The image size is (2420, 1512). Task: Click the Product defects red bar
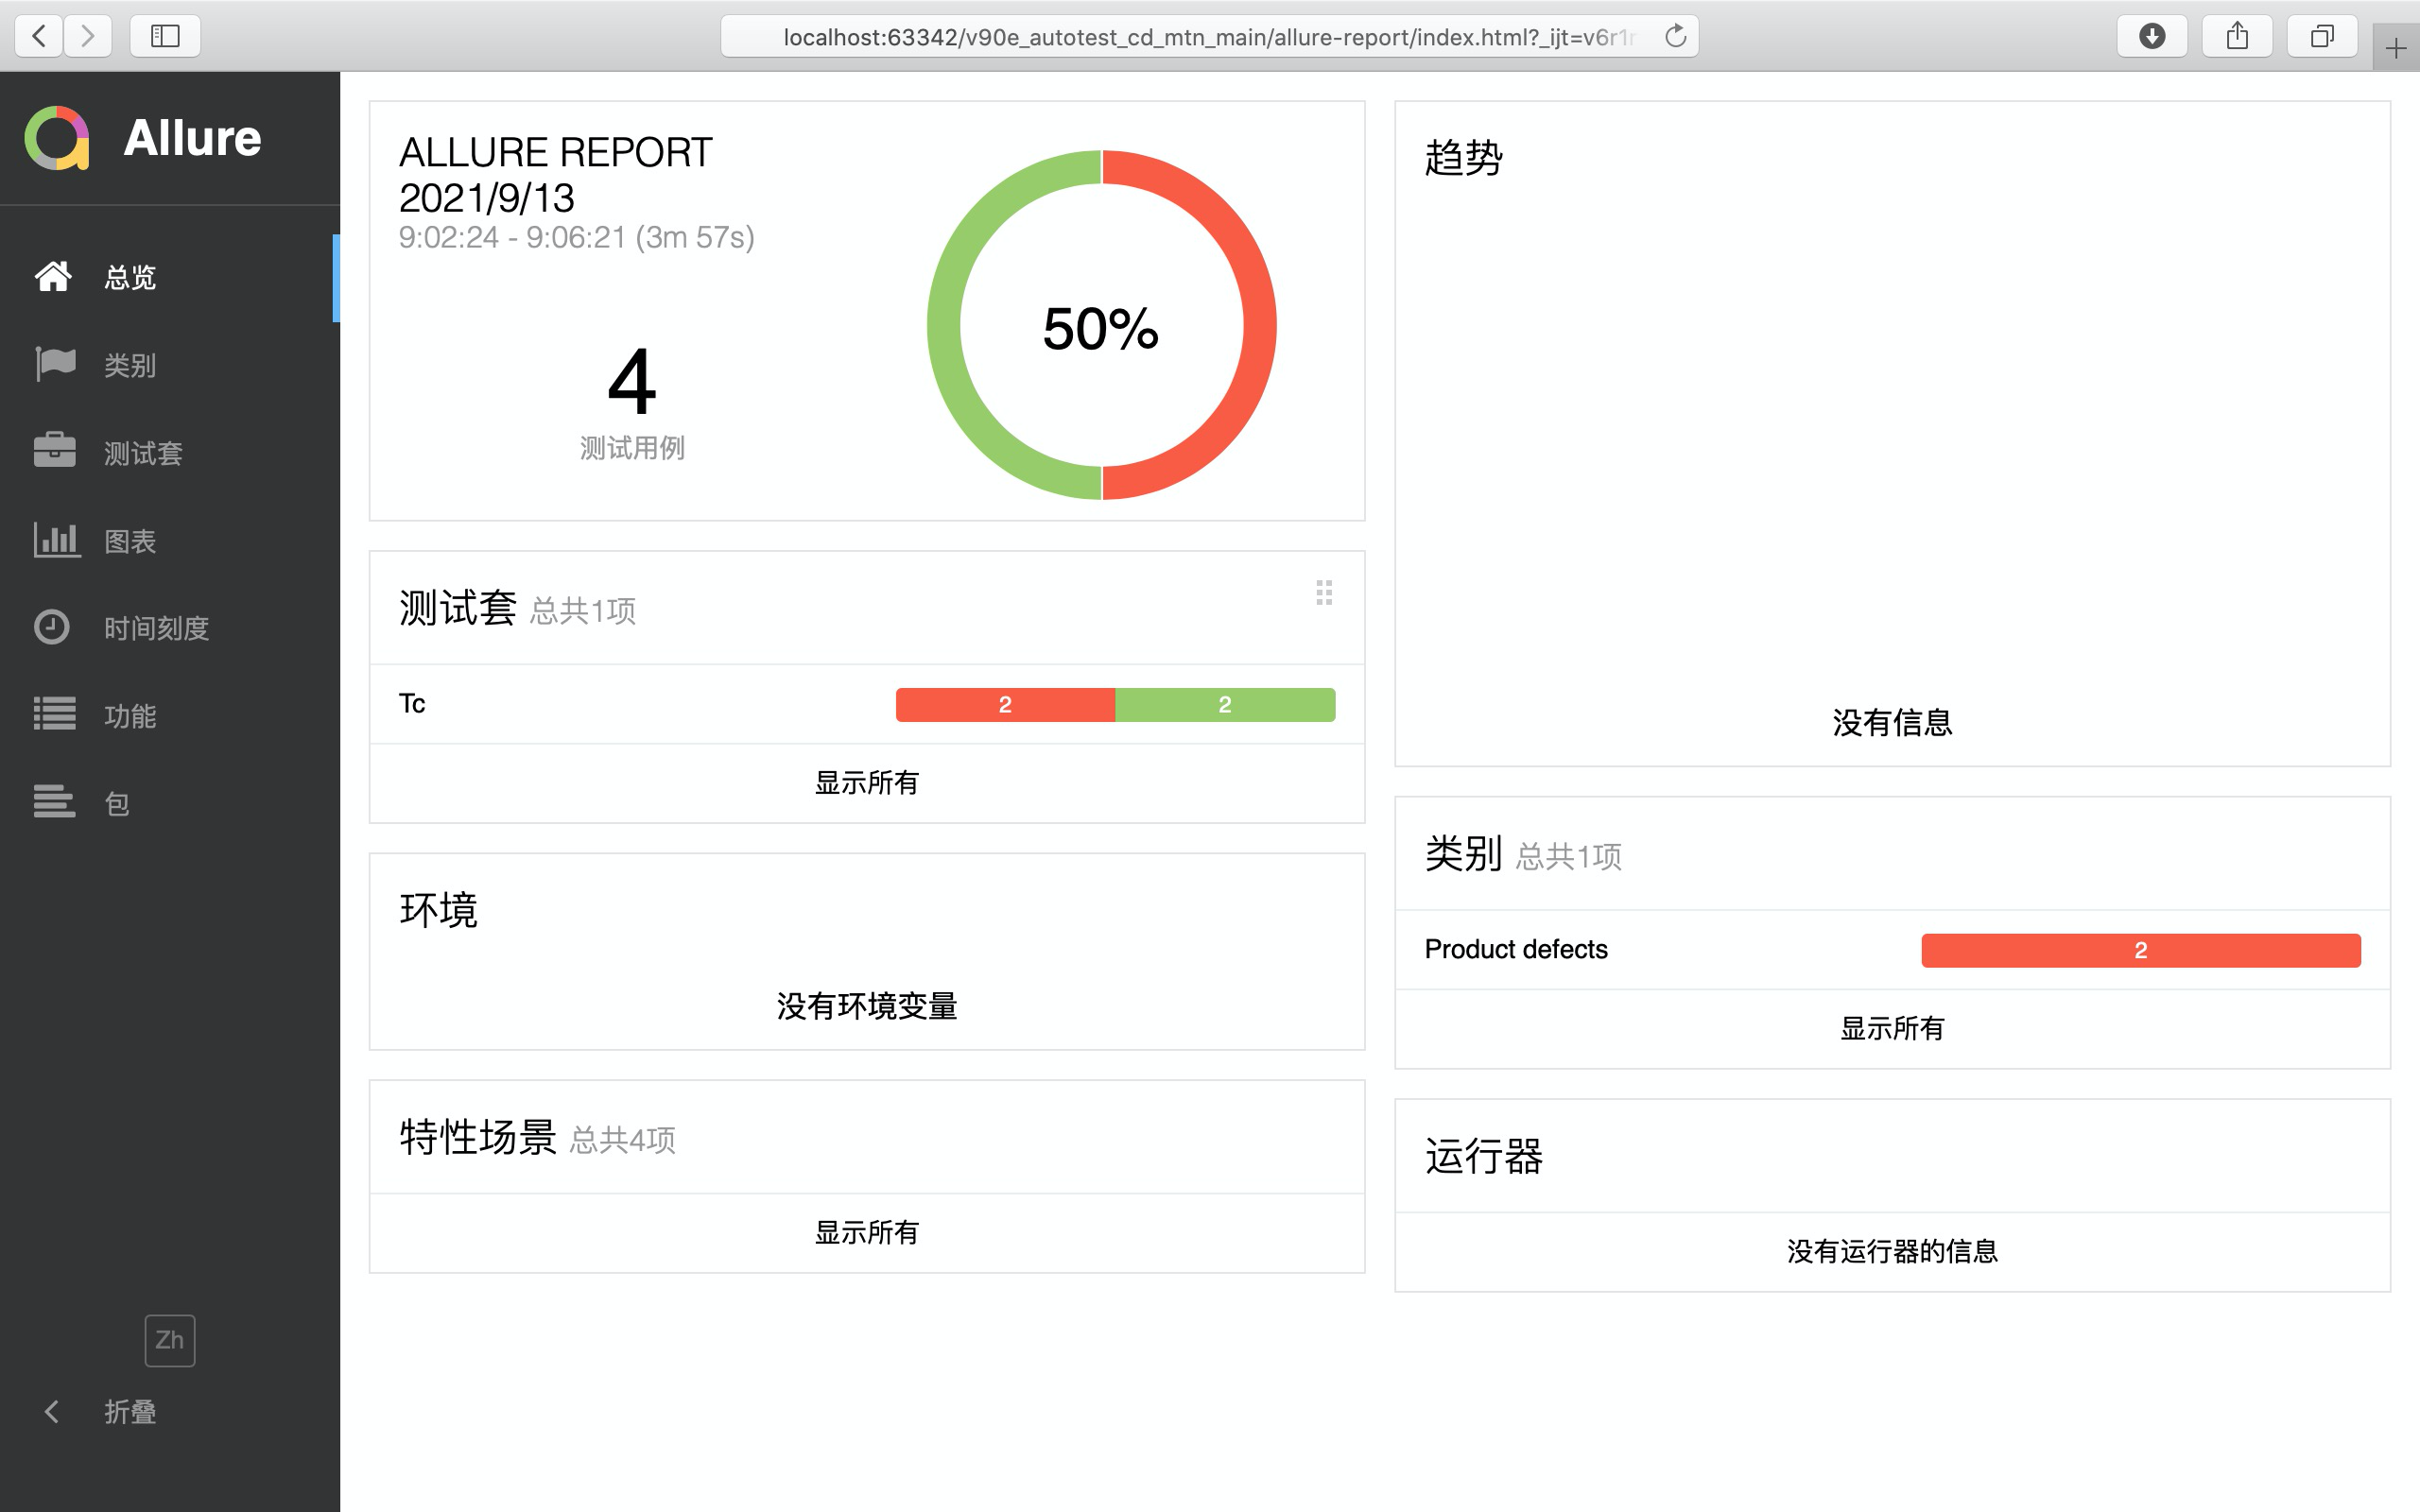coord(2140,950)
